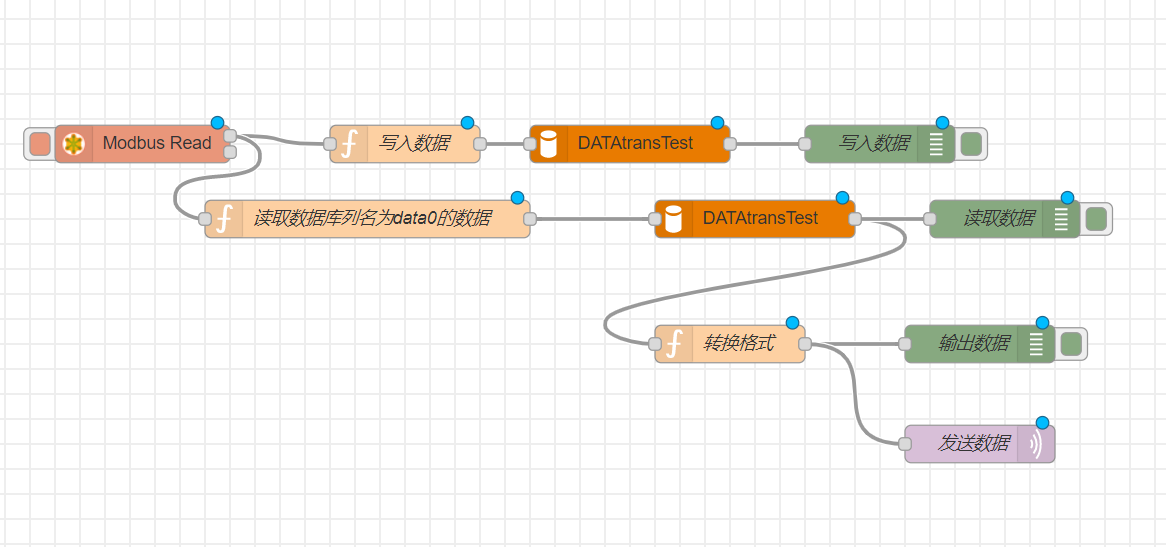
Task: Click the Modbus Read node's star icon
Action: coord(73,143)
